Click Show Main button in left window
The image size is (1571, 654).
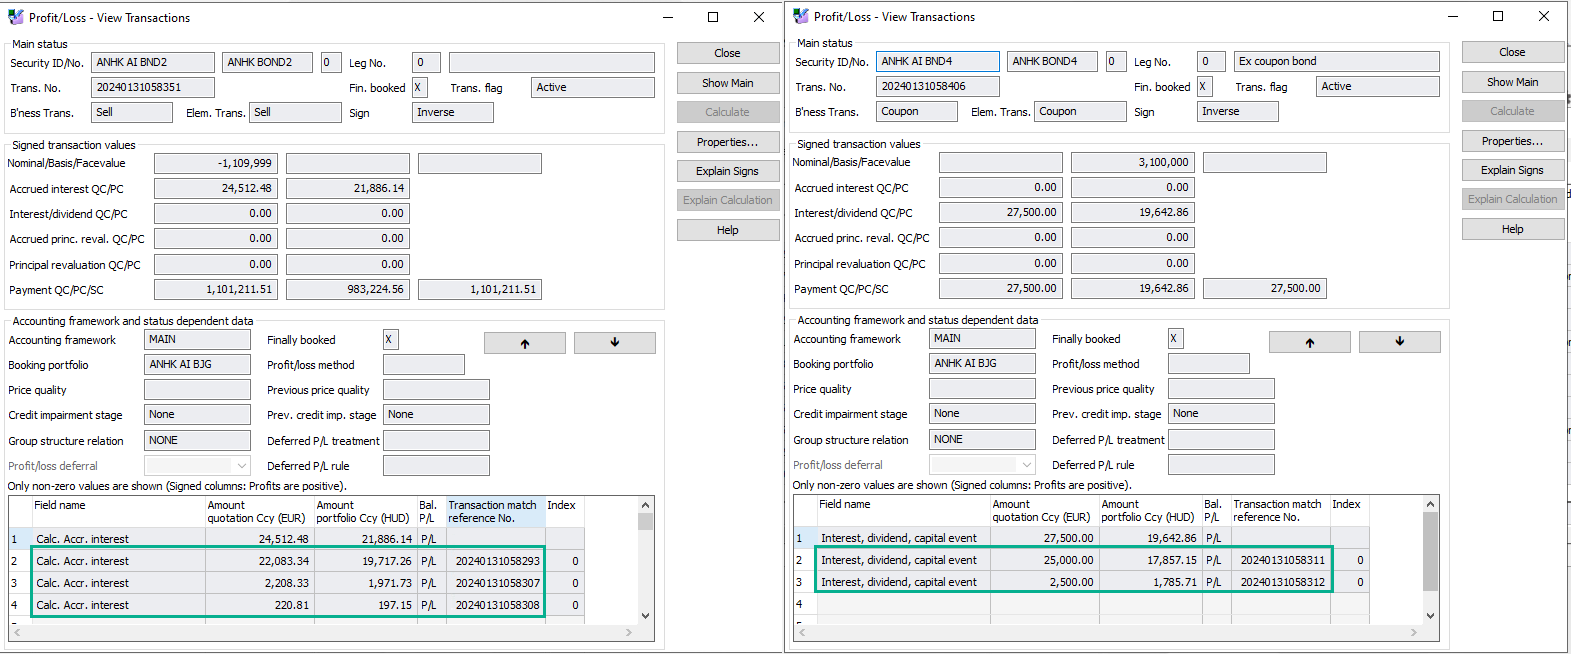(x=728, y=83)
